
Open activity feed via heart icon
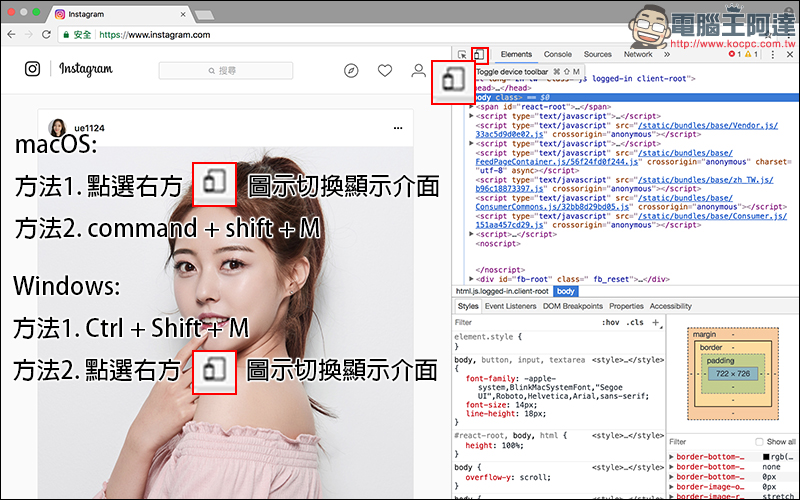385,70
